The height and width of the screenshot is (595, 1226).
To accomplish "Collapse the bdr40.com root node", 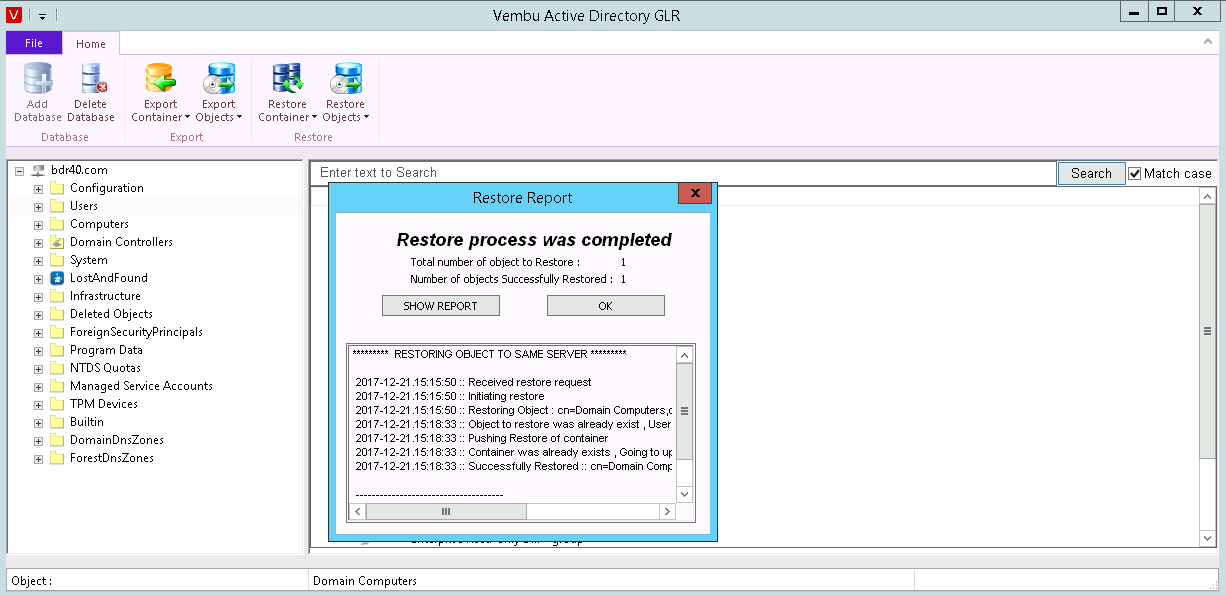I will click(20, 170).
